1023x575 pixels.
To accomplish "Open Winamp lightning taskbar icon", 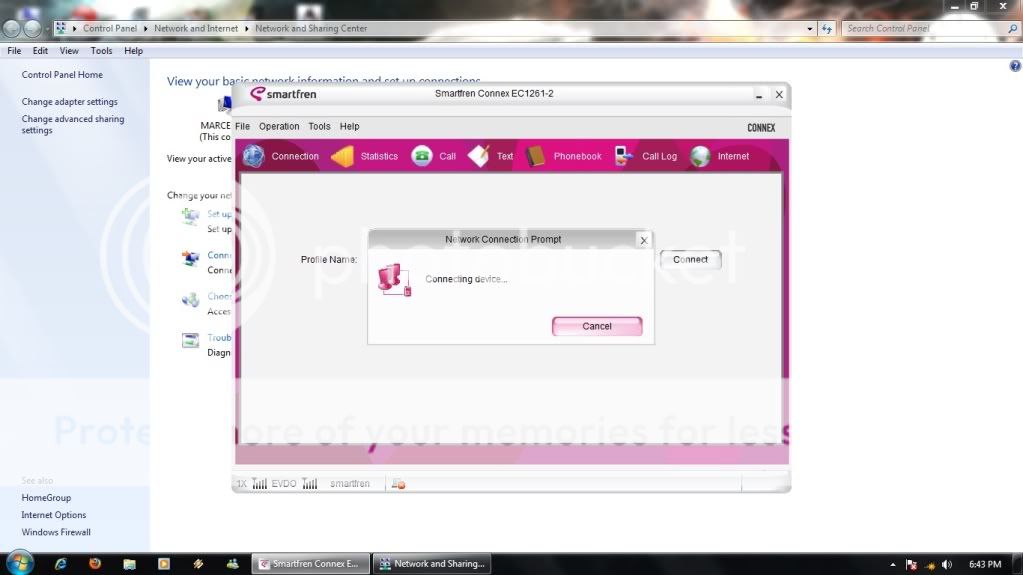I will point(198,564).
